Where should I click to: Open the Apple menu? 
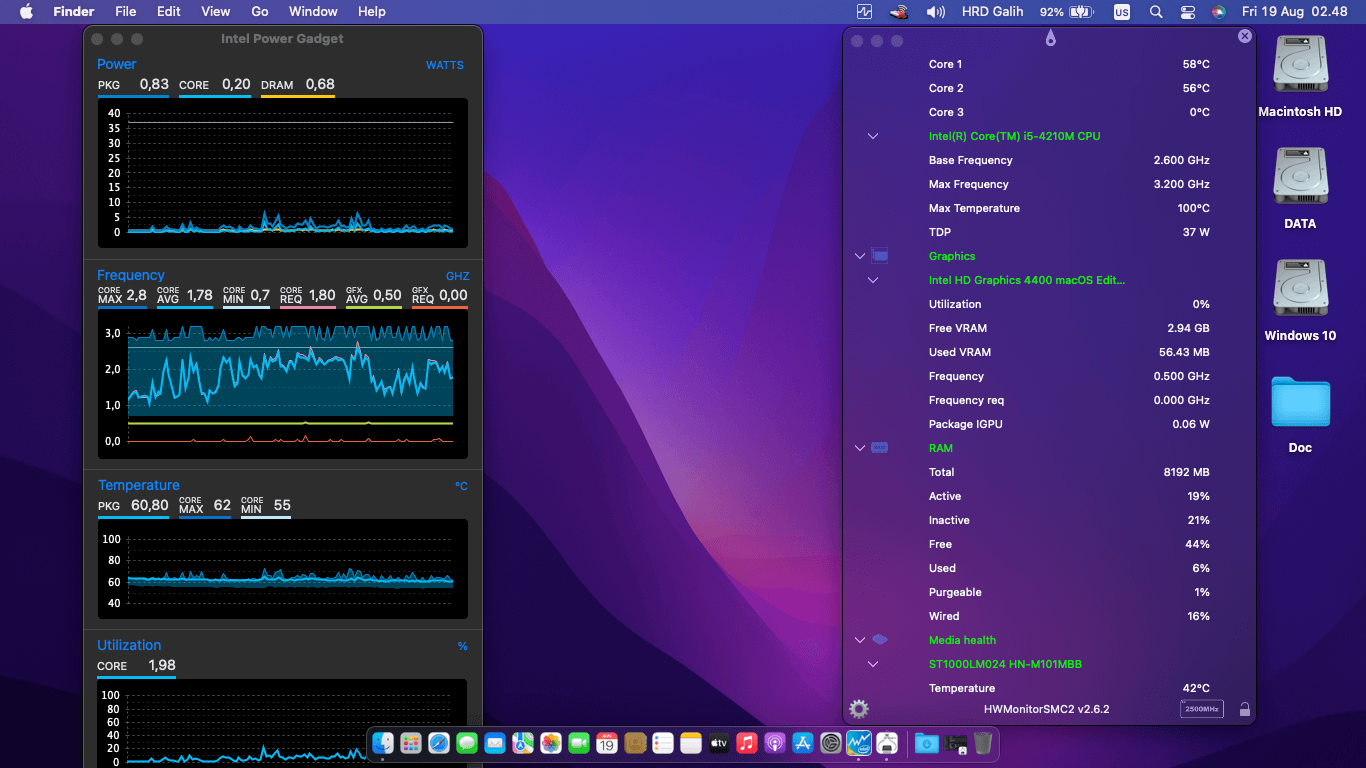tap(27, 11)
